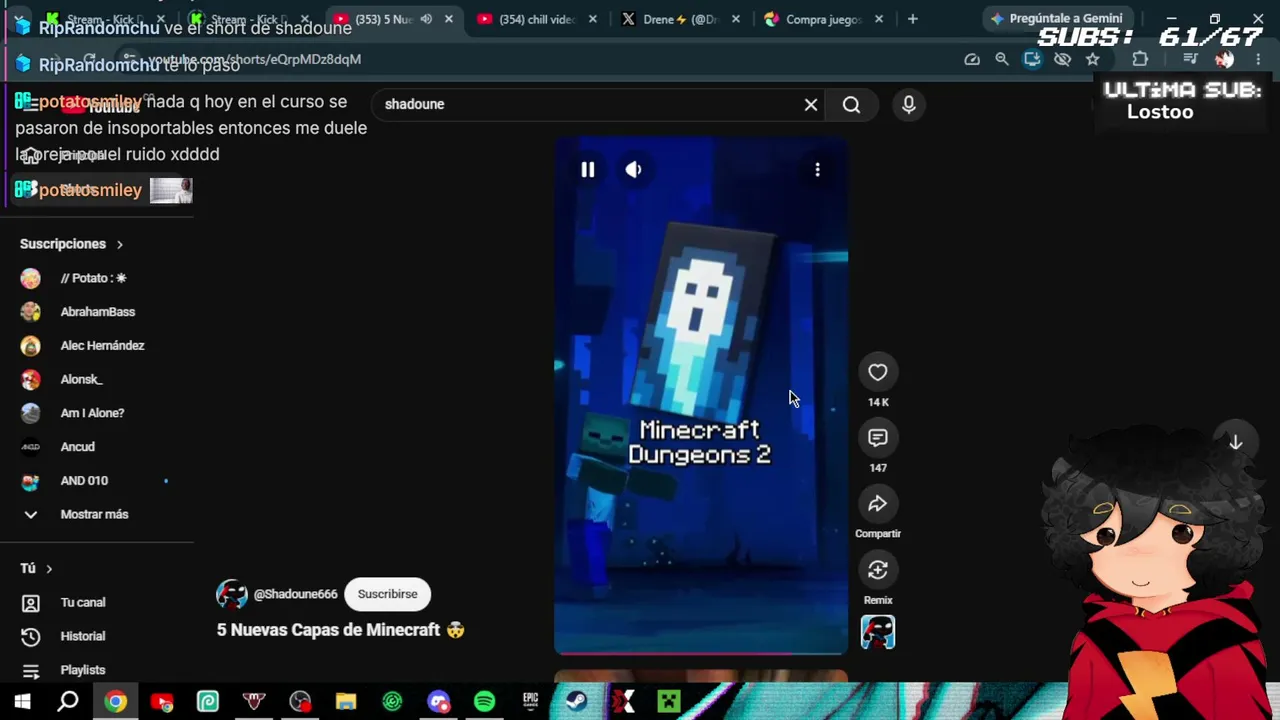Go to the next short using down arrow

pos(1236,442)
